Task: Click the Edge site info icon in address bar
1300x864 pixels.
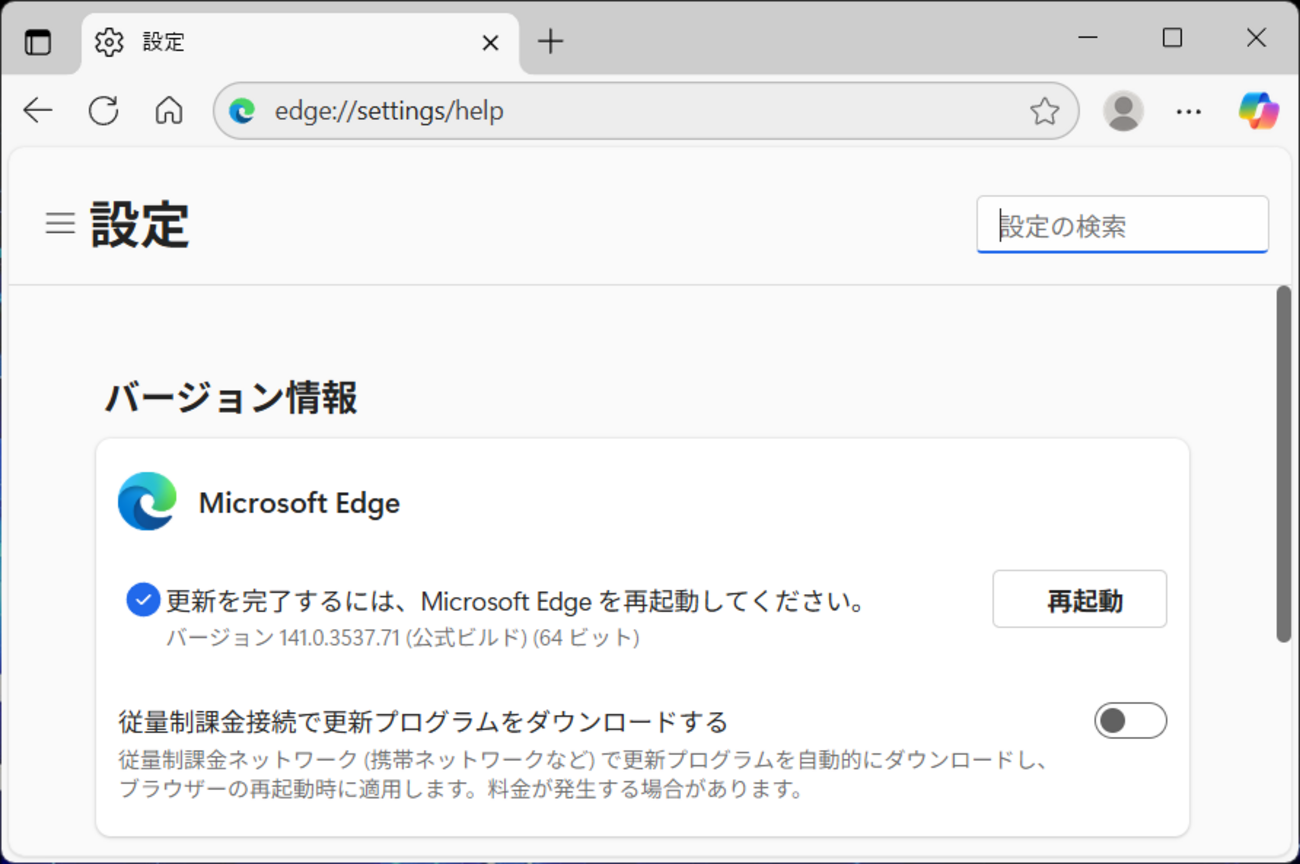Action: tap(242, 110)
